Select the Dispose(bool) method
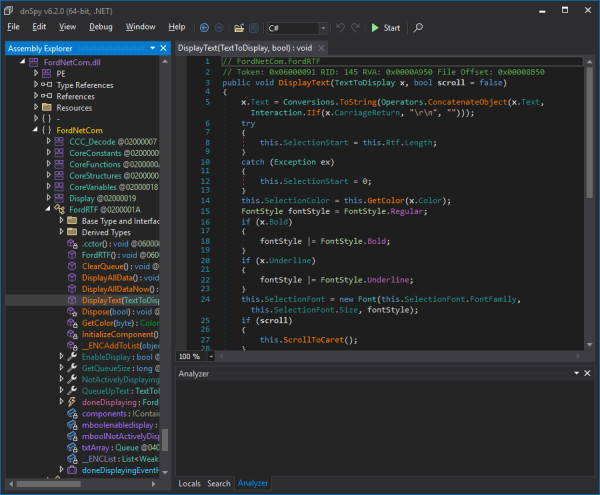 [x=121, y=311]
